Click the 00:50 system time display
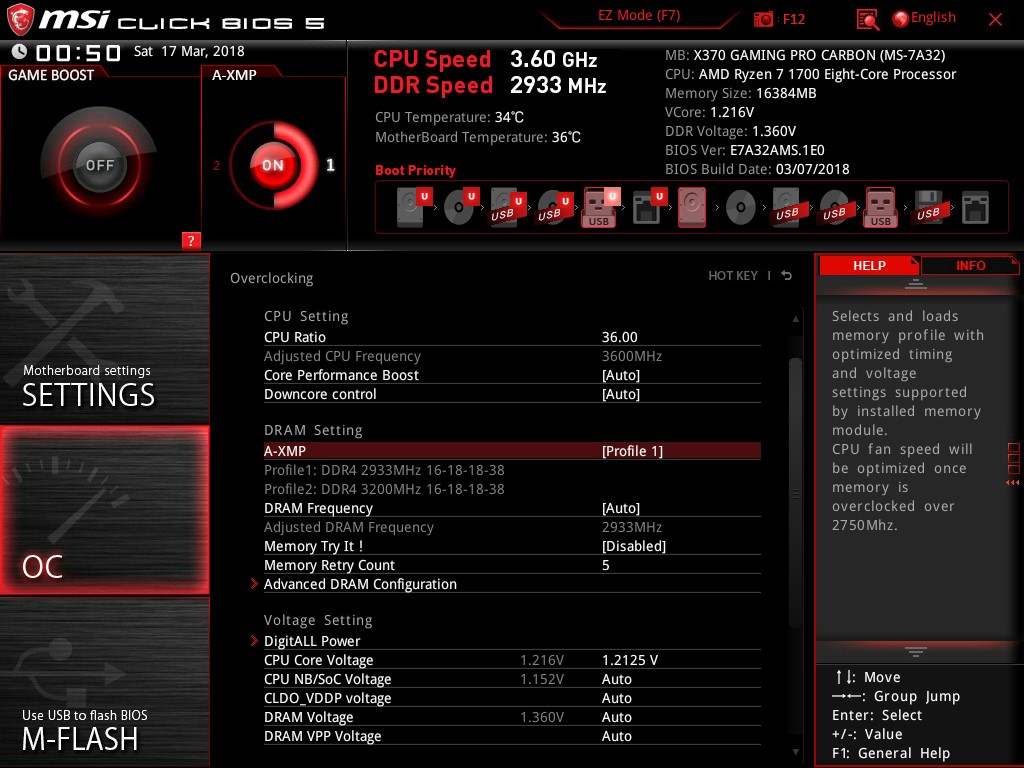 click(x=78, y=53)
